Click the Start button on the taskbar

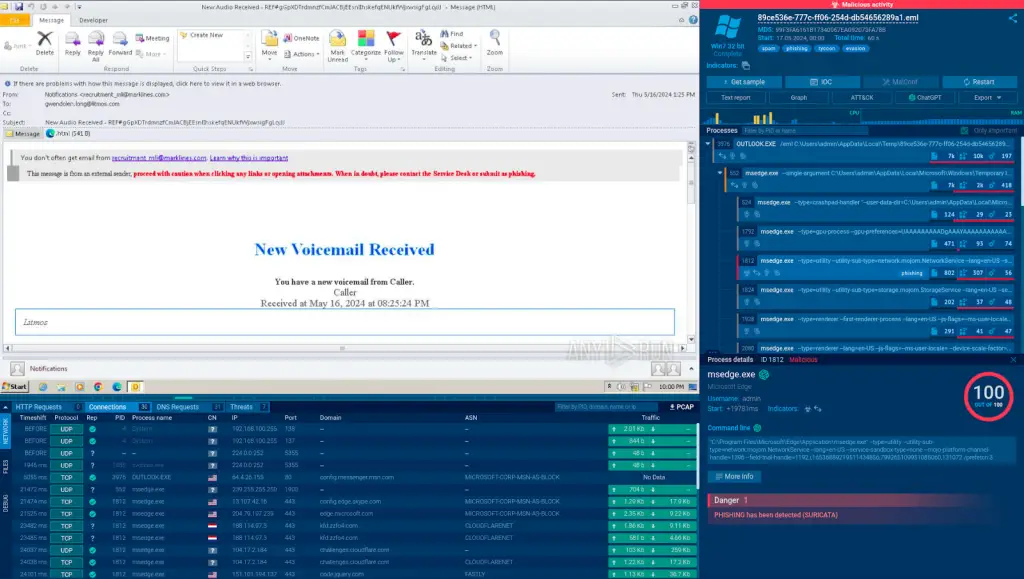(x=15, y=386)
